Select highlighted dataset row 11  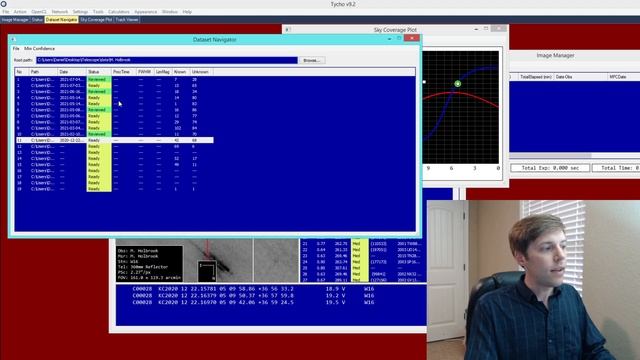tap(114, 140)
